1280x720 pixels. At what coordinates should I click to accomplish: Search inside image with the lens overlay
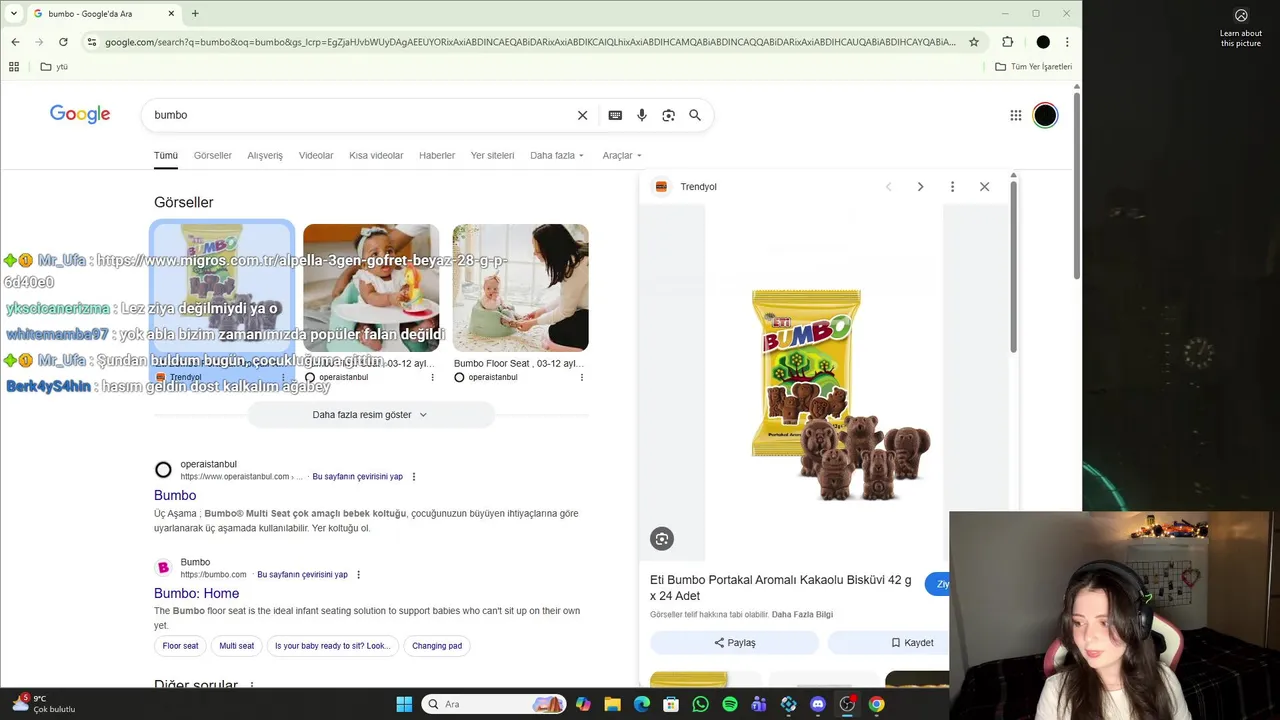(662, 539)
